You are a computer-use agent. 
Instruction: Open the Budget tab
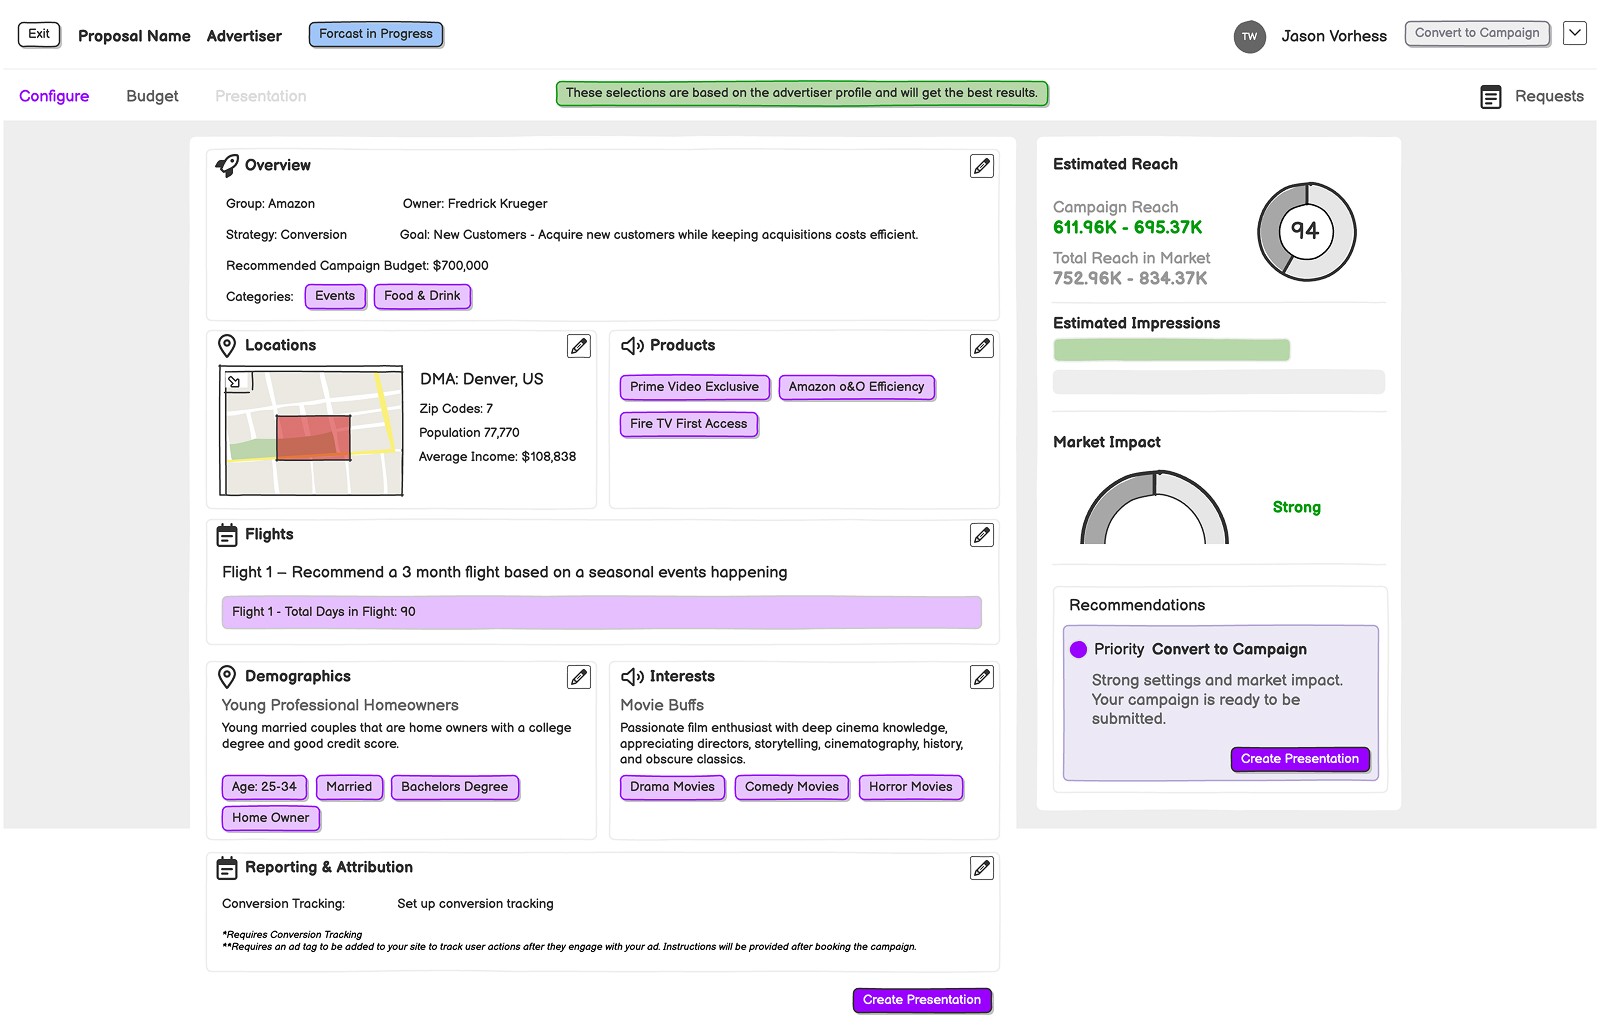(x=152, y=96)
